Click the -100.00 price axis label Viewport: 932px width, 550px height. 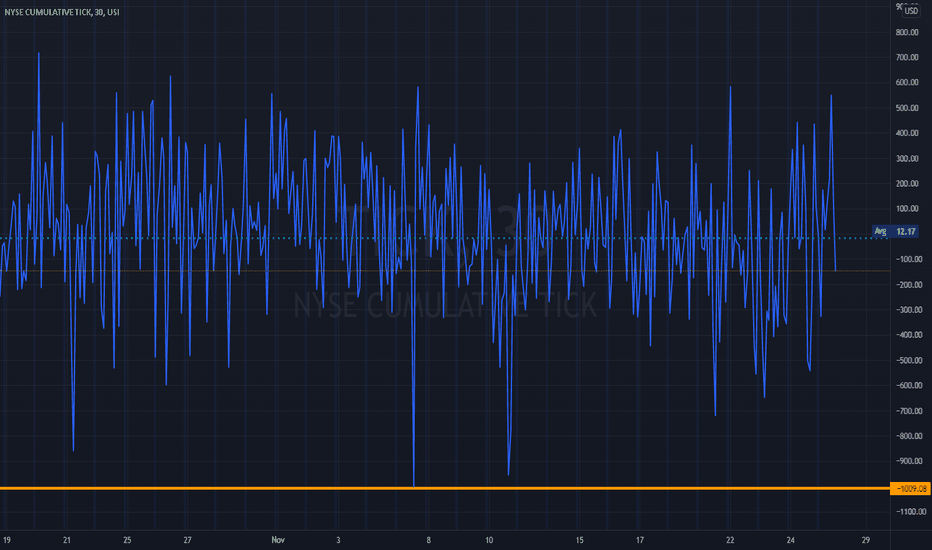pos(909,259)
